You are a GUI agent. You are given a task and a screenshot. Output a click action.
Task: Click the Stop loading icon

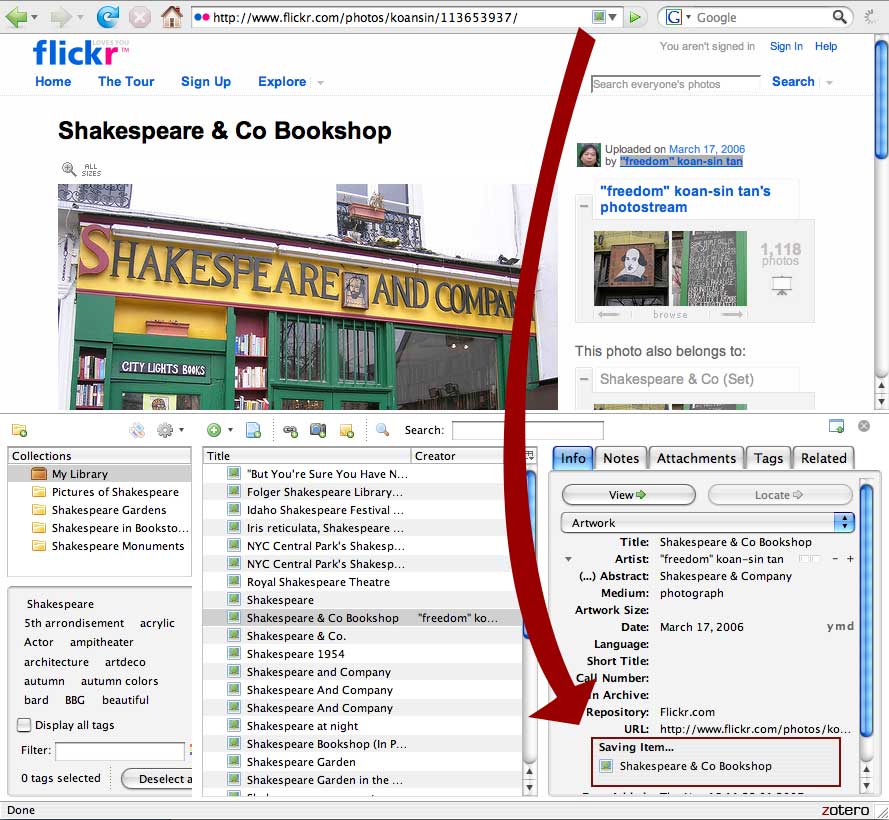139,17
